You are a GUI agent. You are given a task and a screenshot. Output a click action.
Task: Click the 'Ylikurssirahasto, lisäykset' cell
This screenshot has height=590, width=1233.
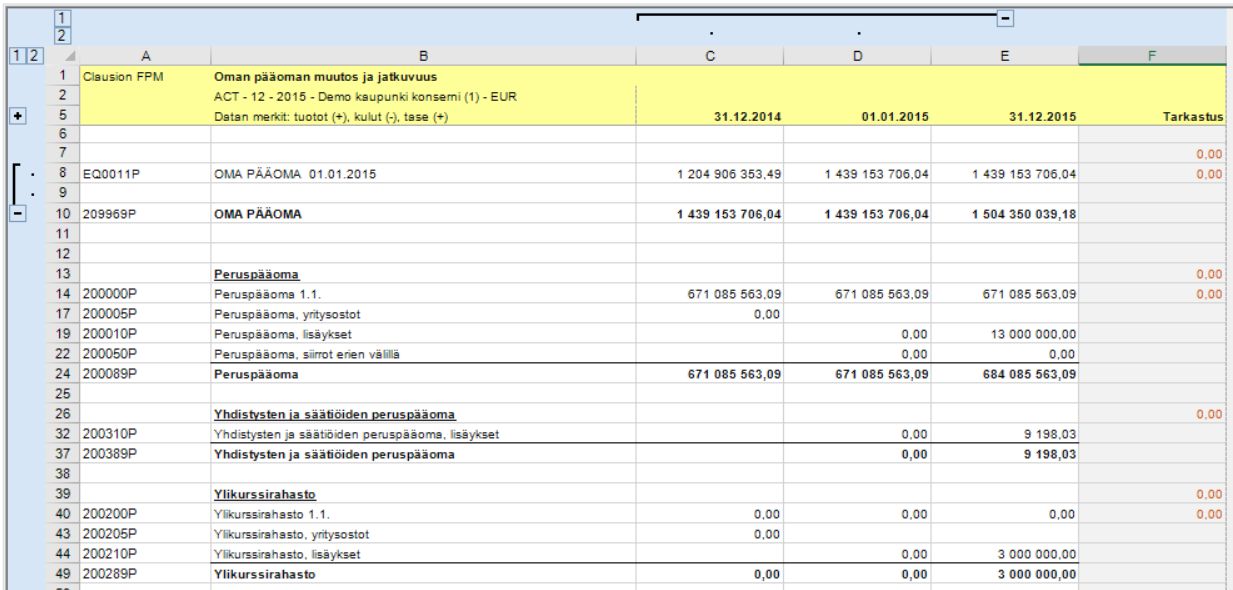(424, 554)
